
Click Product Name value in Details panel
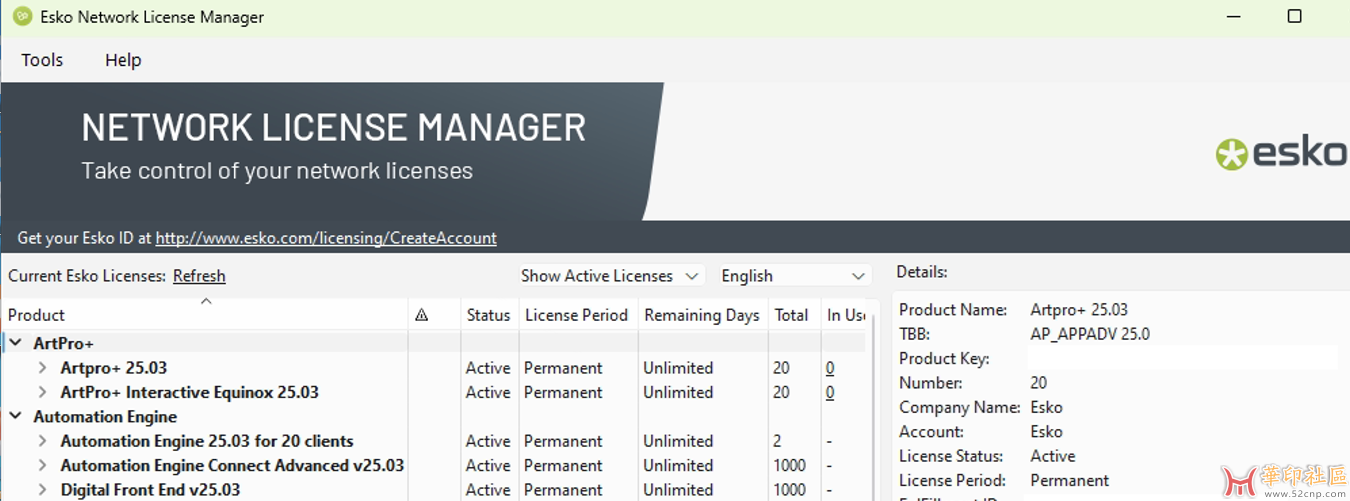tap(1079, 310)
